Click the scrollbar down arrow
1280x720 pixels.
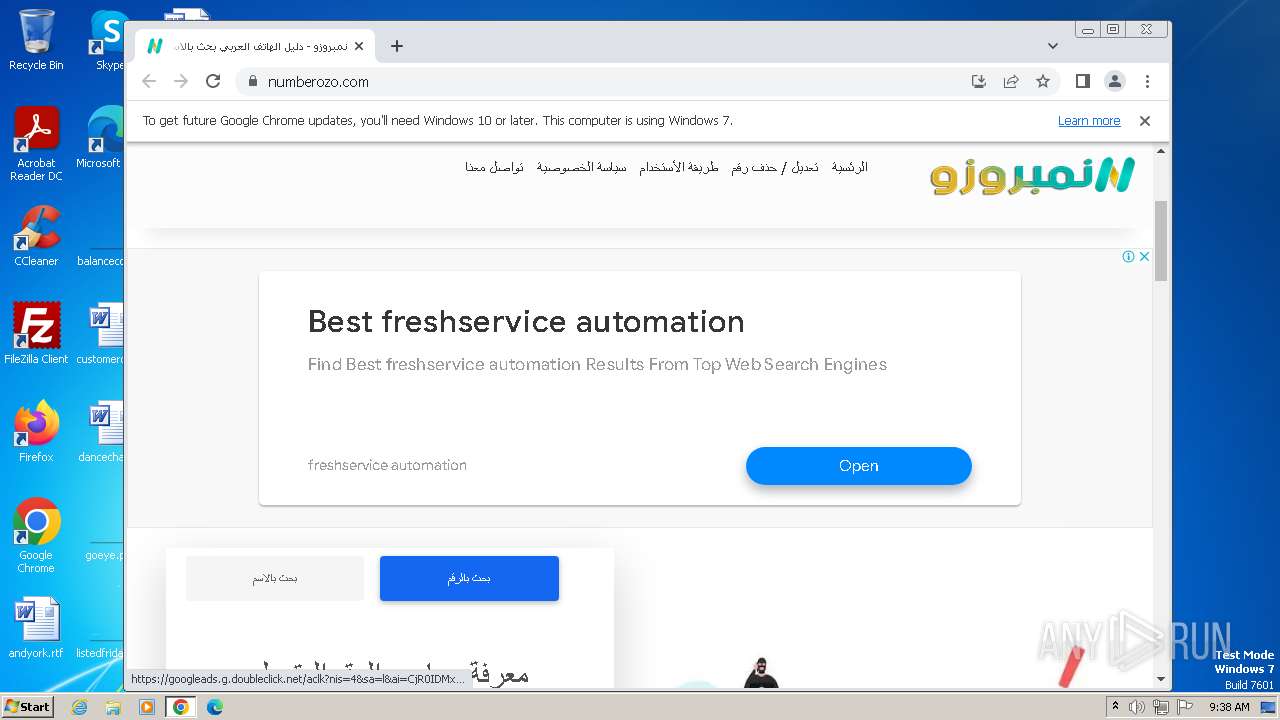1161,679
